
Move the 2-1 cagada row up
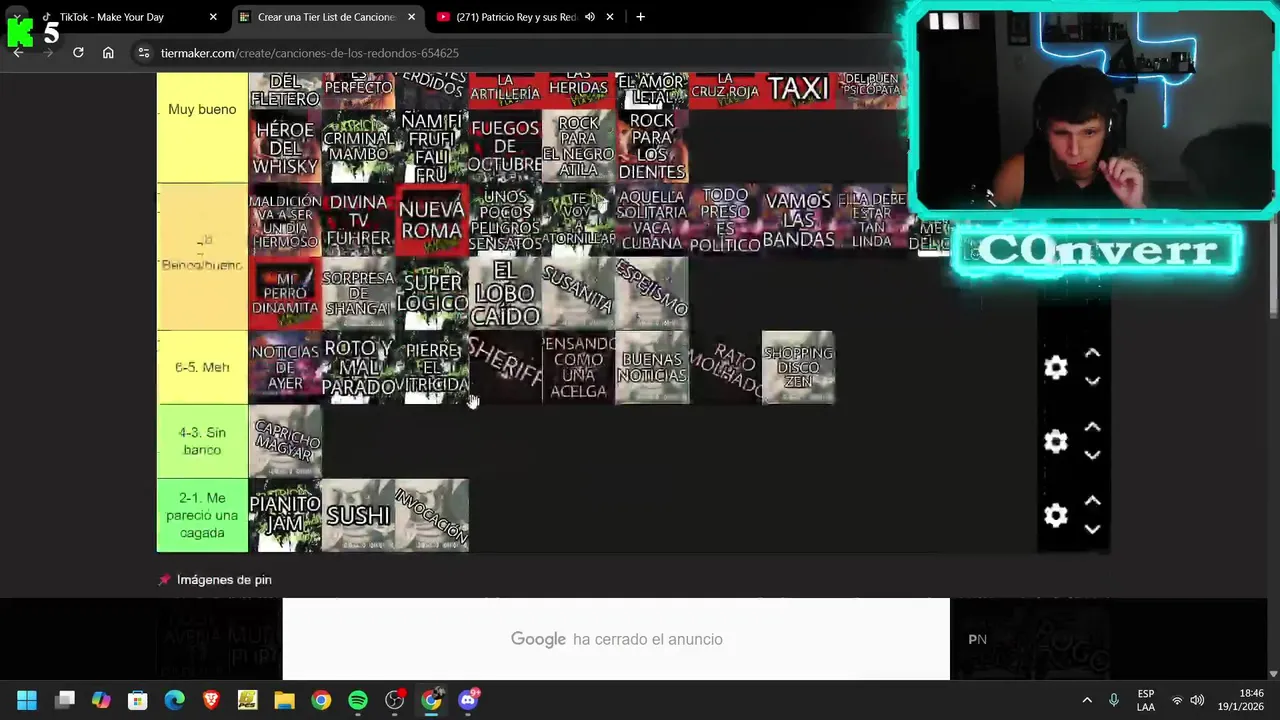1092,502
